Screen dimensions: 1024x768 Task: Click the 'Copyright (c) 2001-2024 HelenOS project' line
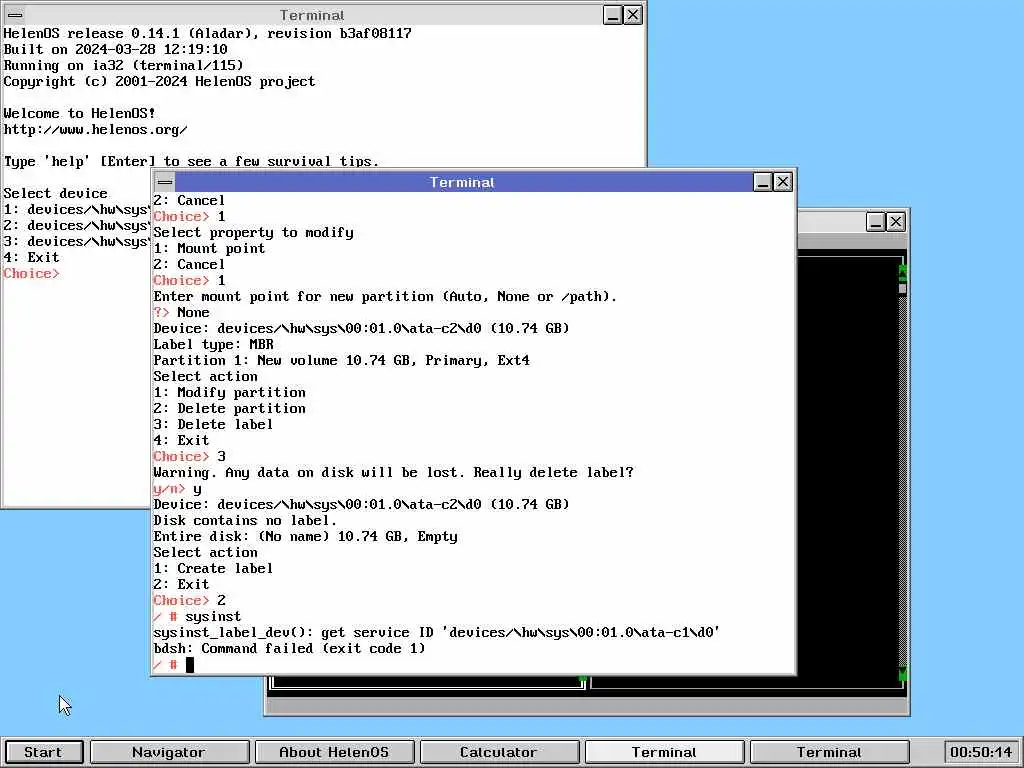(159, 82)
